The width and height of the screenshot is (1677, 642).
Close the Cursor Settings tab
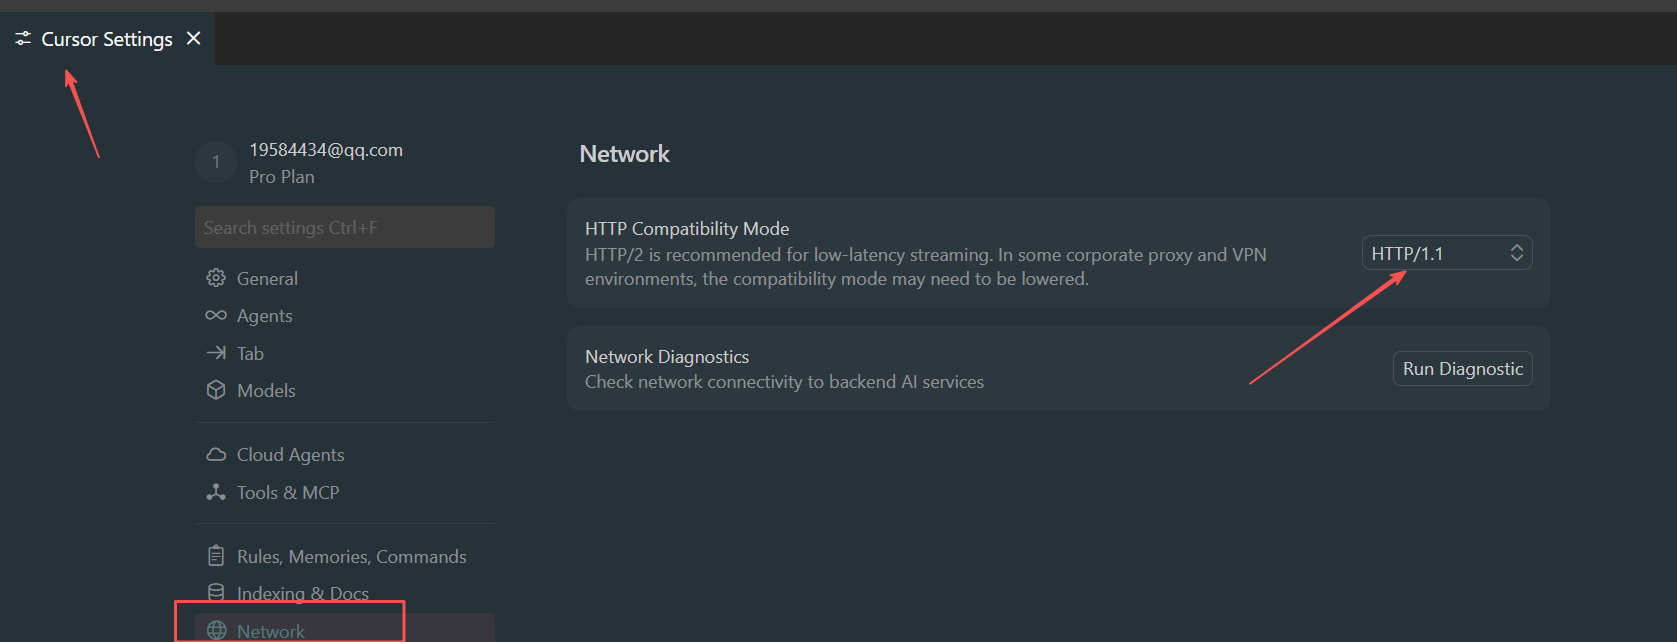pos(194,38)
